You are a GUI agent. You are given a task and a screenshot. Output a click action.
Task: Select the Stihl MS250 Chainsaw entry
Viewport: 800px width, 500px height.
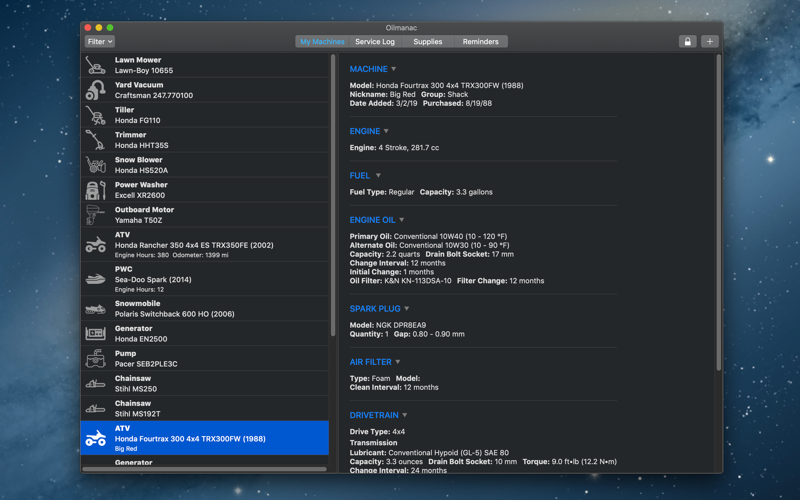(205, 384)
